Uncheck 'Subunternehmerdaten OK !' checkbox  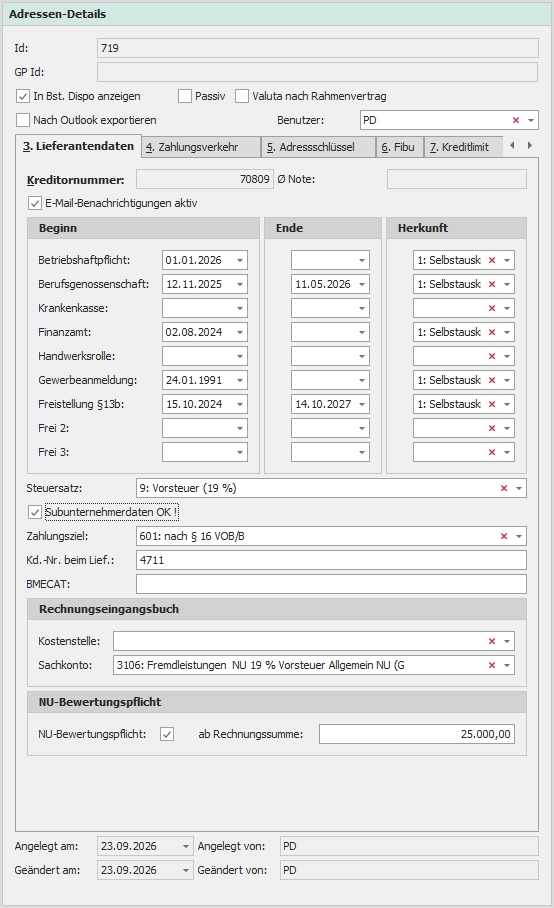point(35,512)
